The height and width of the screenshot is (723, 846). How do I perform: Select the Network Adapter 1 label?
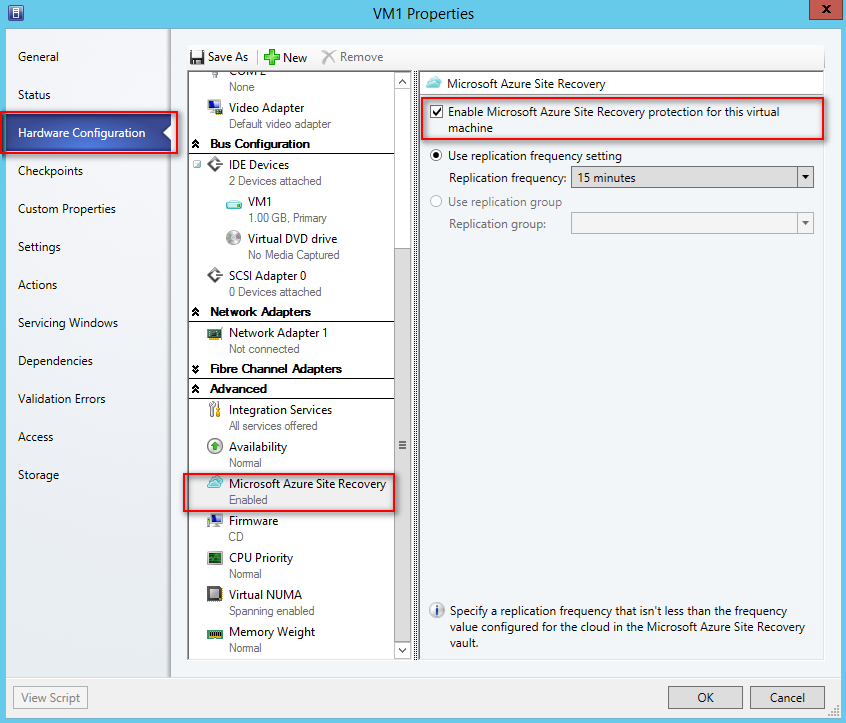pyautogui.click(x=278, y=333)
